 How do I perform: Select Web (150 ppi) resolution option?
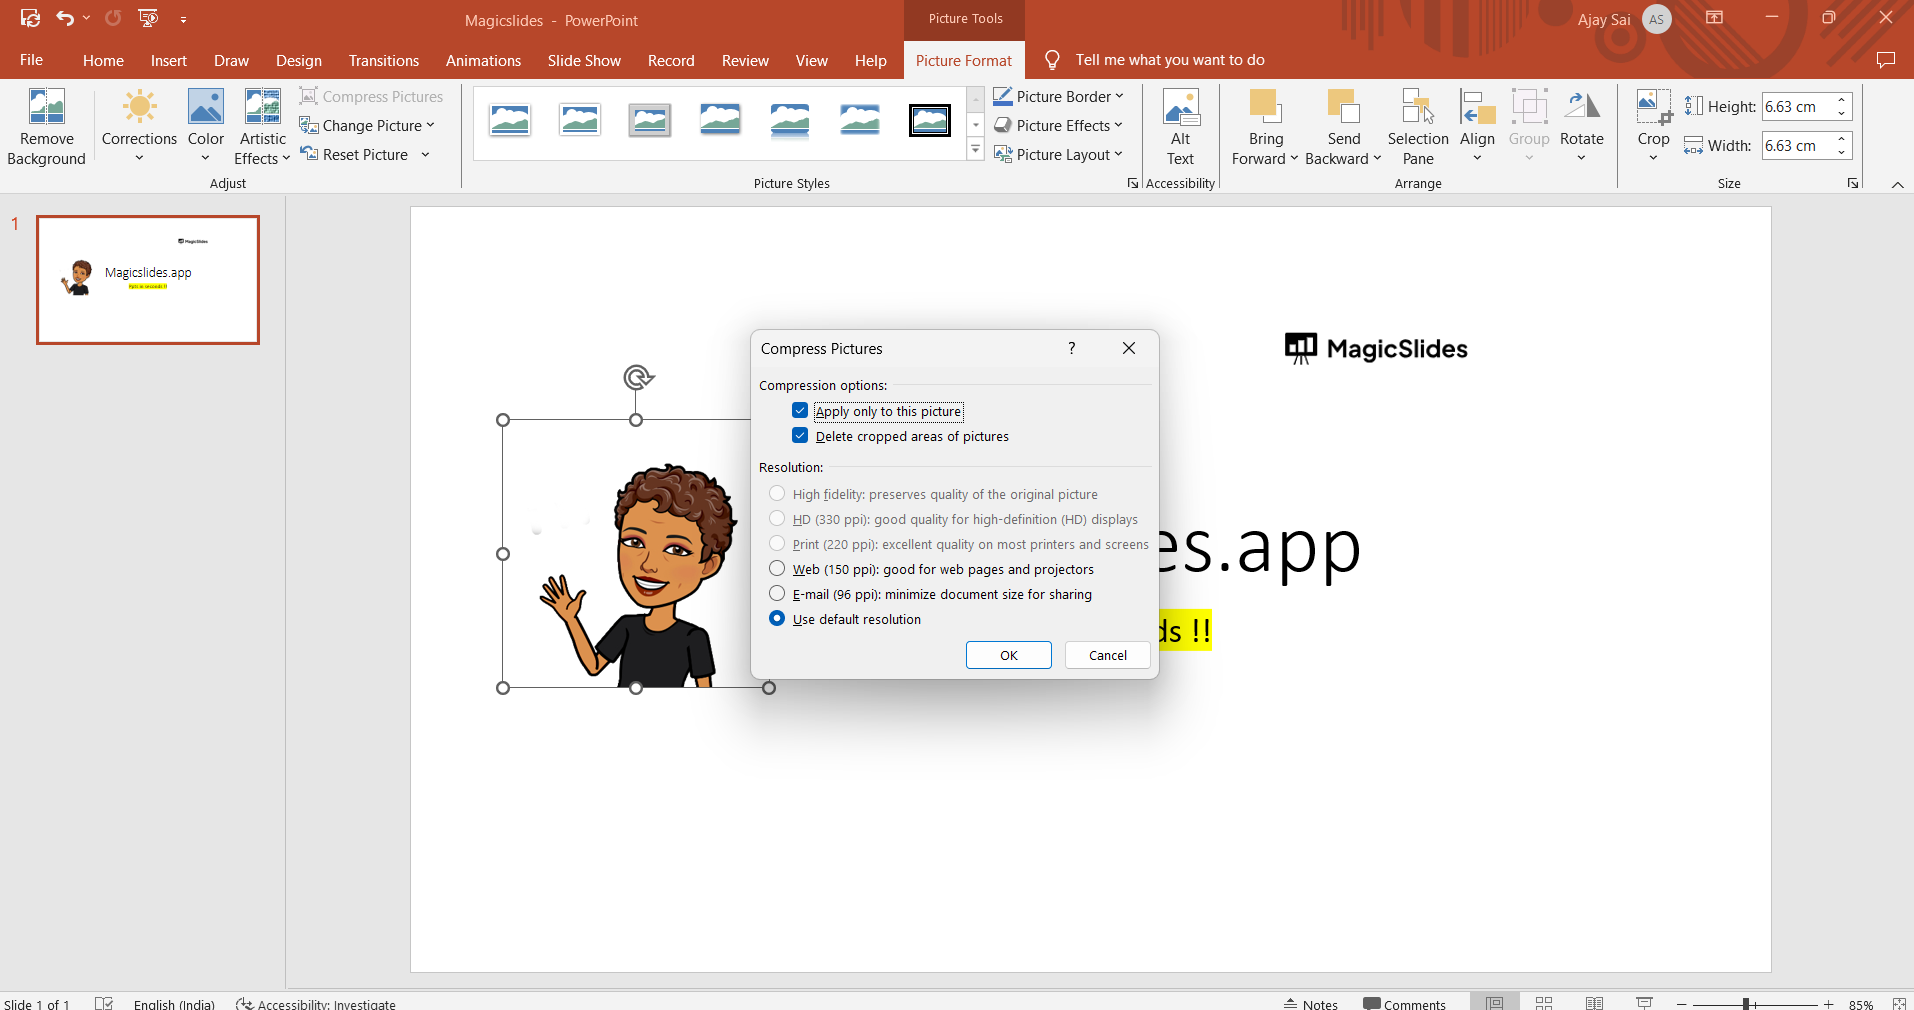click(x=777, y=569)
